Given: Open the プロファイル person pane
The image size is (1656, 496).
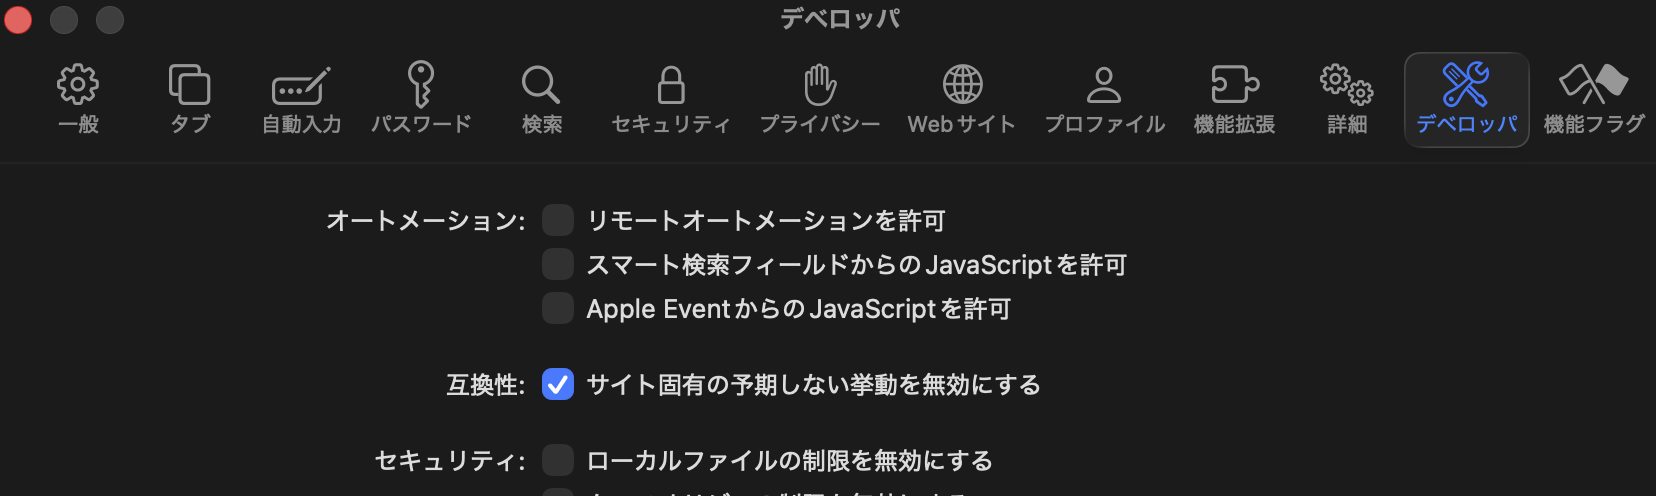Looking at the screenshot, I should pyautogui.click(x=1104, y=99).
